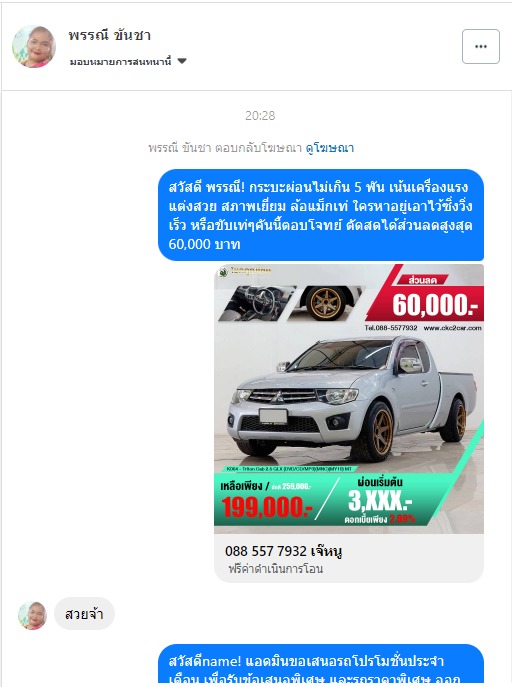Select the first blue greeting message bubble
This screenshot has height=687, width=512.
coord(321,215)
